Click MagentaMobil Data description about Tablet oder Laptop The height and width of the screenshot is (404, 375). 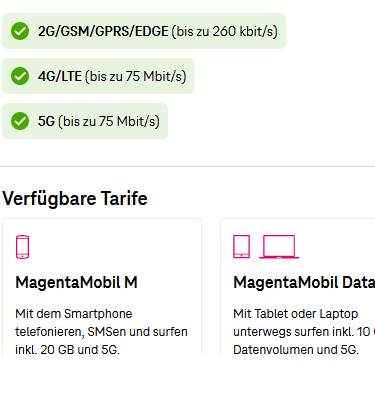click(304, 332)
